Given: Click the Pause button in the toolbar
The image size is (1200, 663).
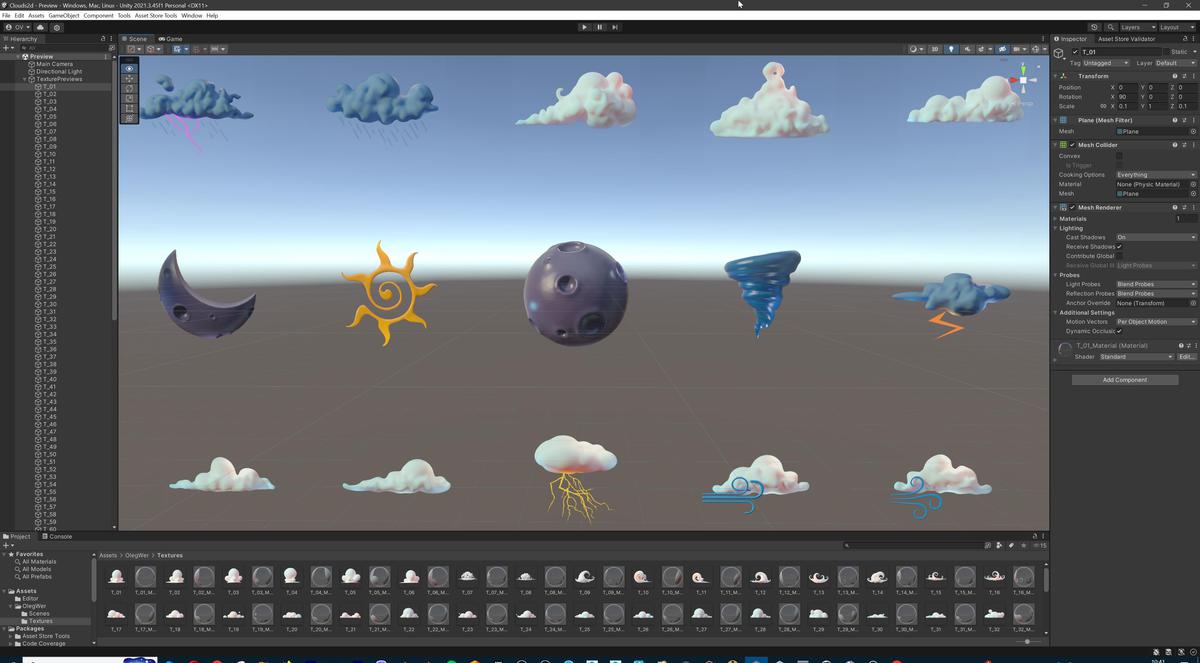Looking at the screenshot, I should pyautogui.click(x=599, y=27).
